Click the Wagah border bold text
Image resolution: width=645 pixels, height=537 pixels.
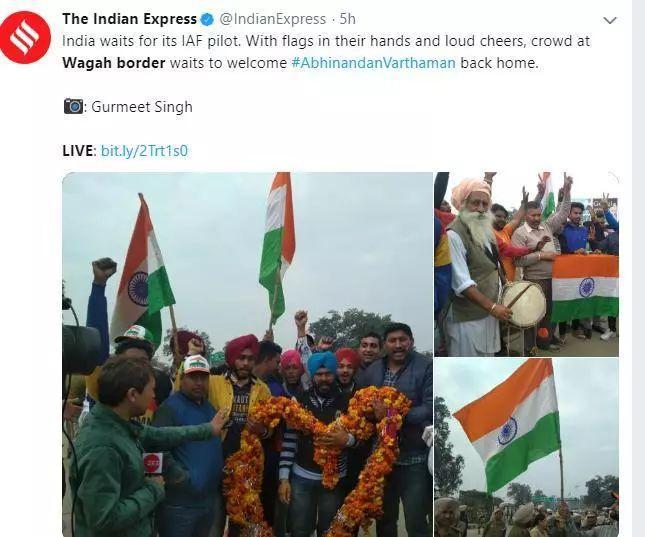114,63
